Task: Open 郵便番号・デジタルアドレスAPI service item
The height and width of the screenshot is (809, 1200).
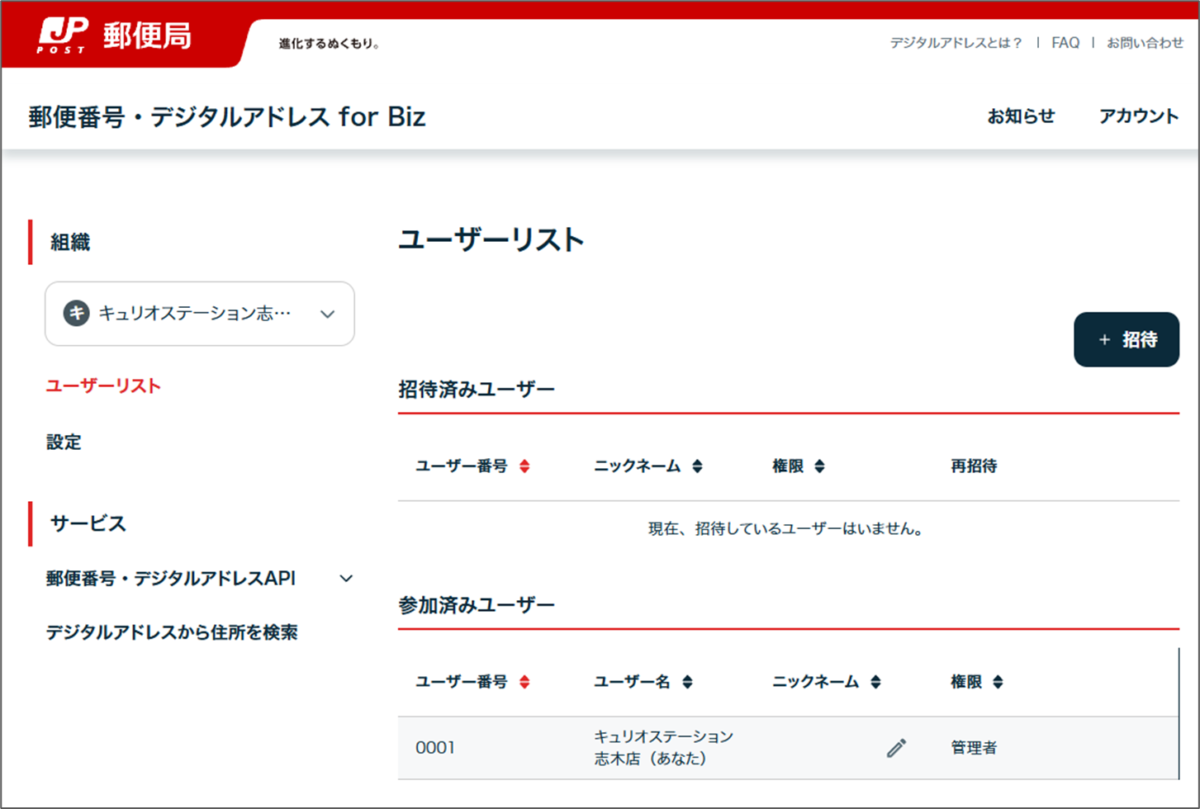Action: pos(171,578)
